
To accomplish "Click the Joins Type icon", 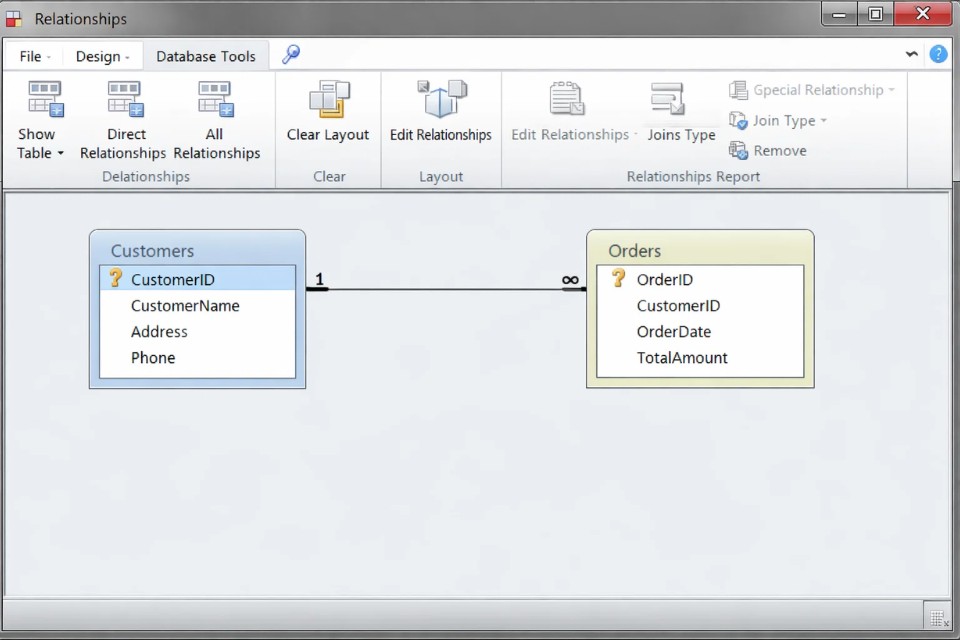I will coord(667,100).
